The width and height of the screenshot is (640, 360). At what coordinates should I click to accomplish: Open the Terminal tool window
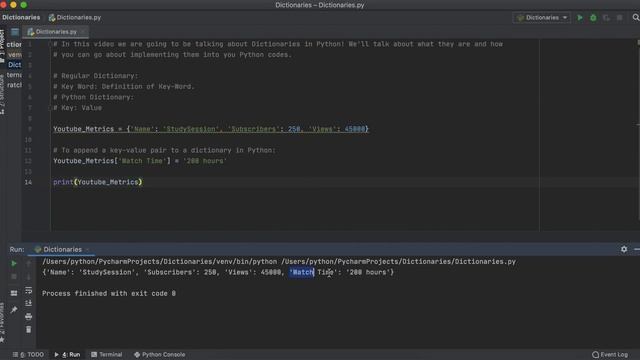(x=107, y=355)
